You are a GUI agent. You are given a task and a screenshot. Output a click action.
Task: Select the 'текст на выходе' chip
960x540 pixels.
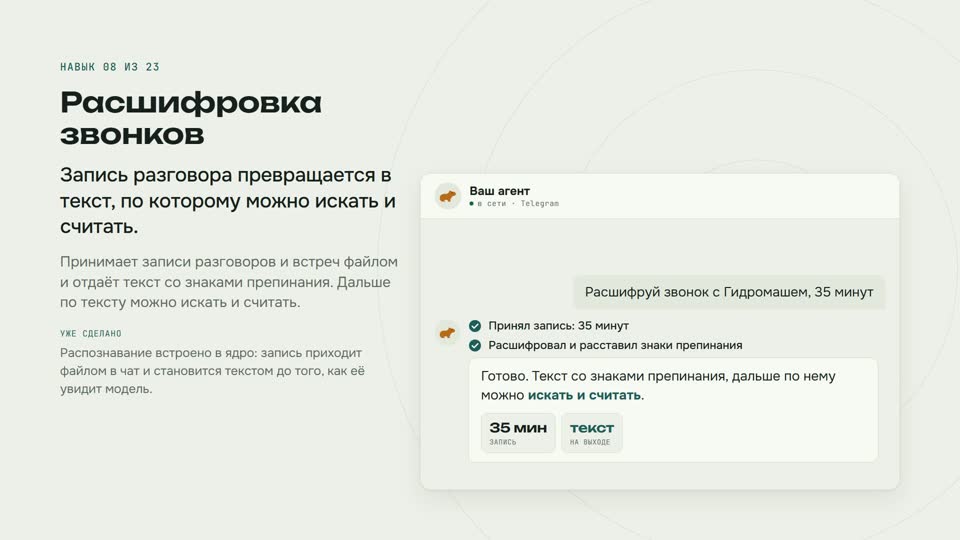591,433
